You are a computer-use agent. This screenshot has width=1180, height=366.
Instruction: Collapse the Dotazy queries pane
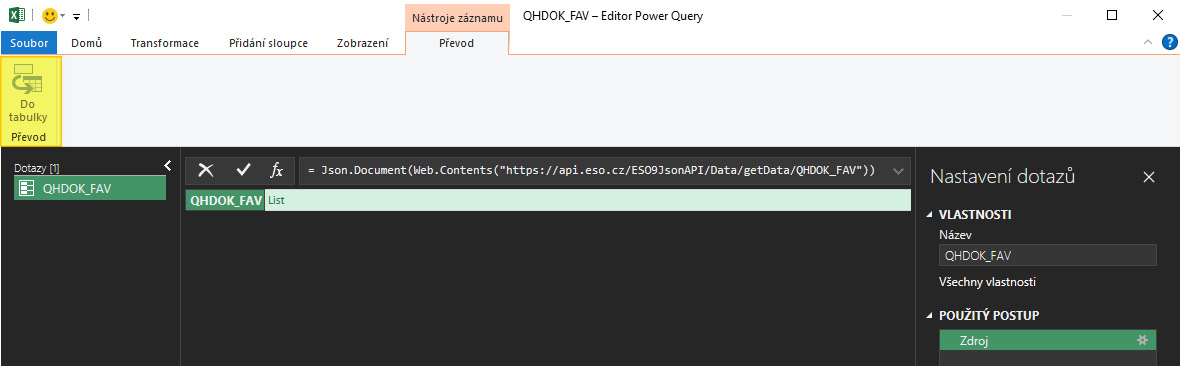tap(168, 165)
